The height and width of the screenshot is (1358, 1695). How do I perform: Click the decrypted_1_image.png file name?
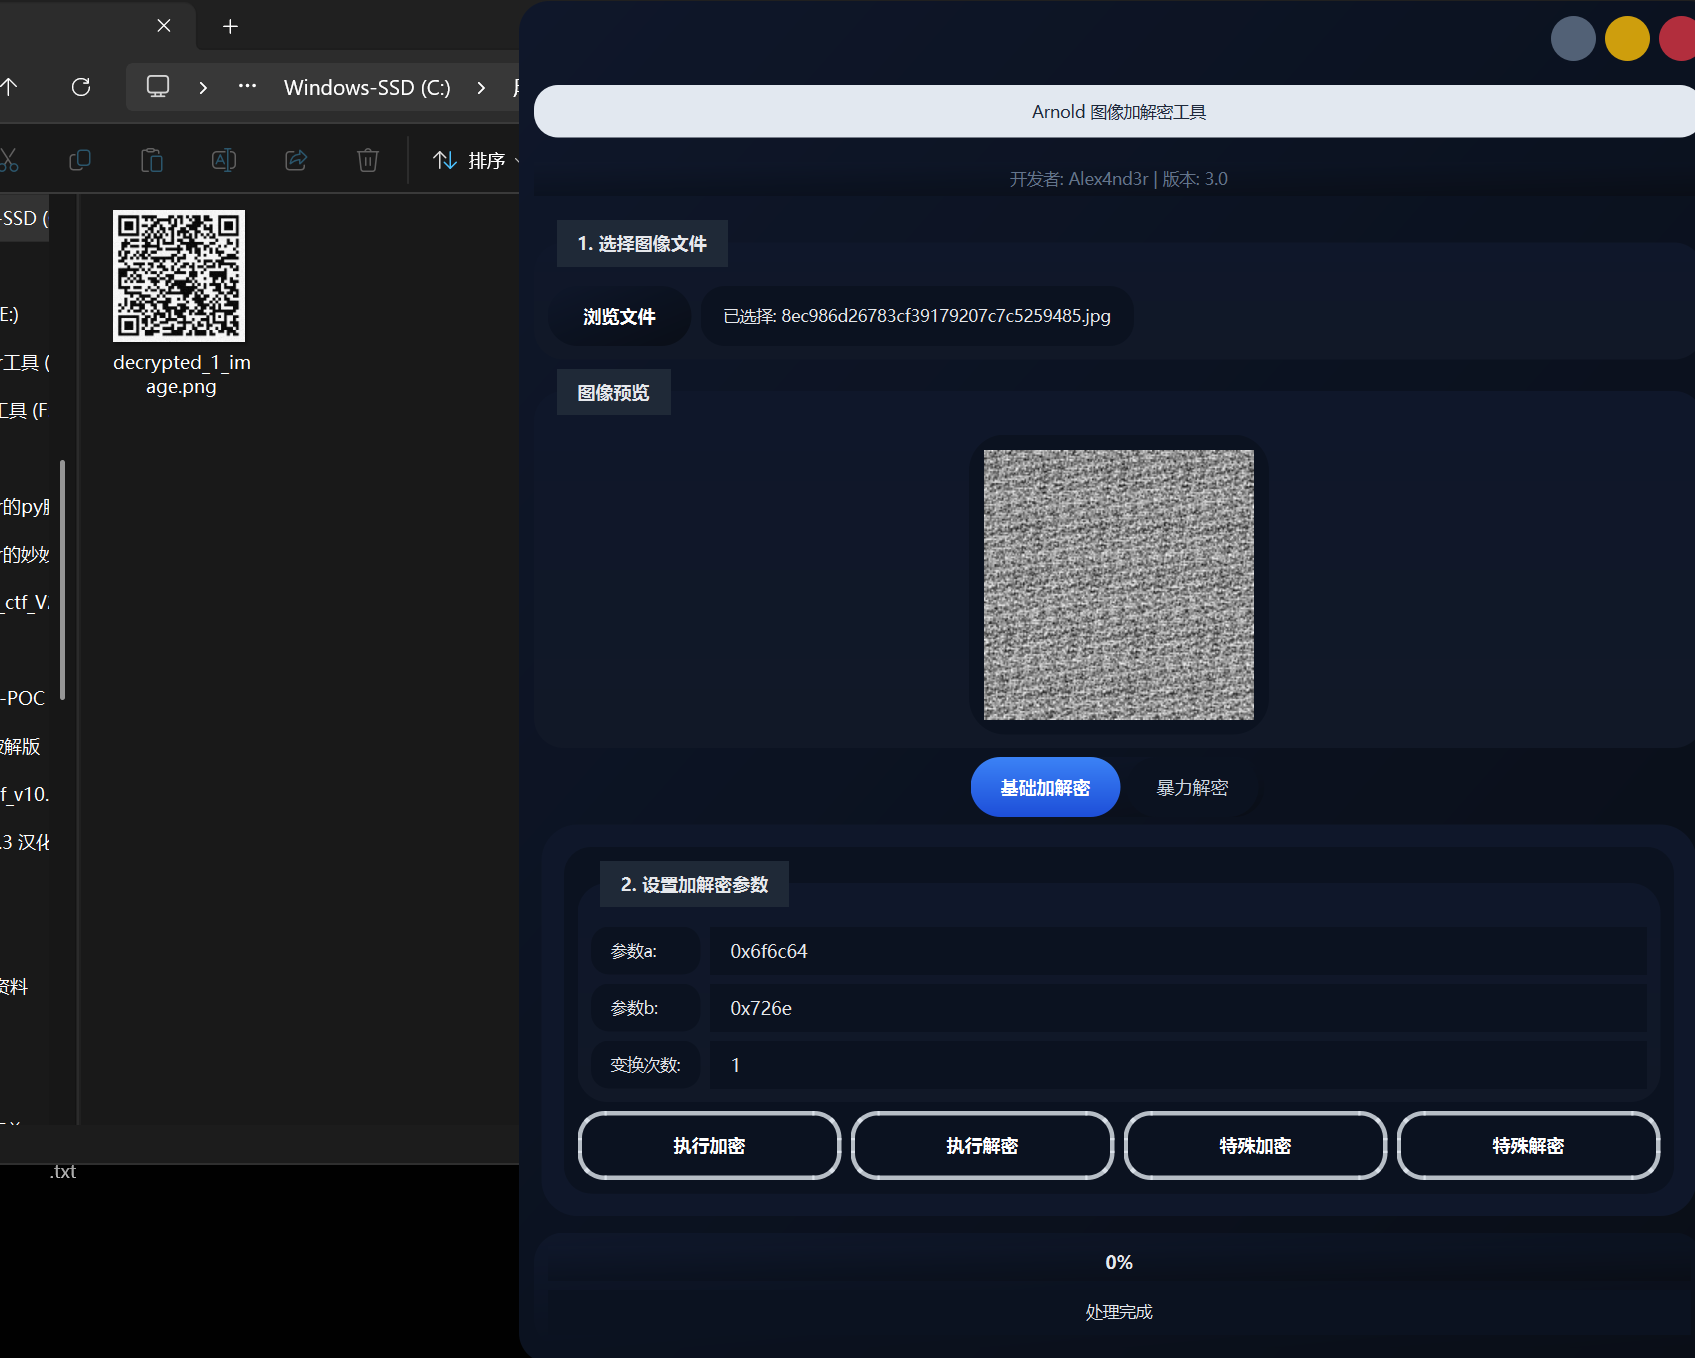coord(181,374)
